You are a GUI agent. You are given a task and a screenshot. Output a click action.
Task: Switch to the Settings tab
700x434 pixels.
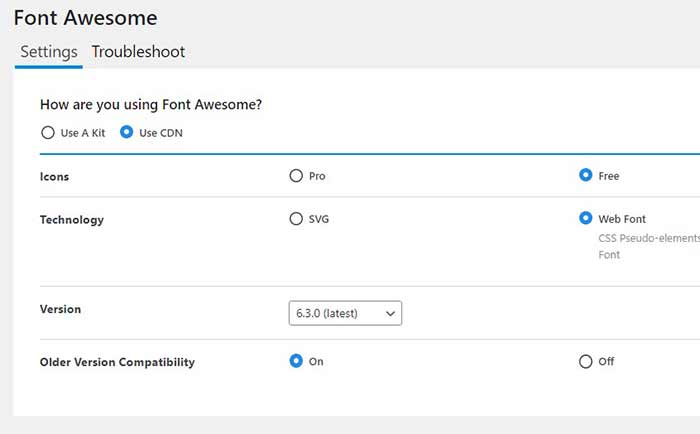pos(48,52)
